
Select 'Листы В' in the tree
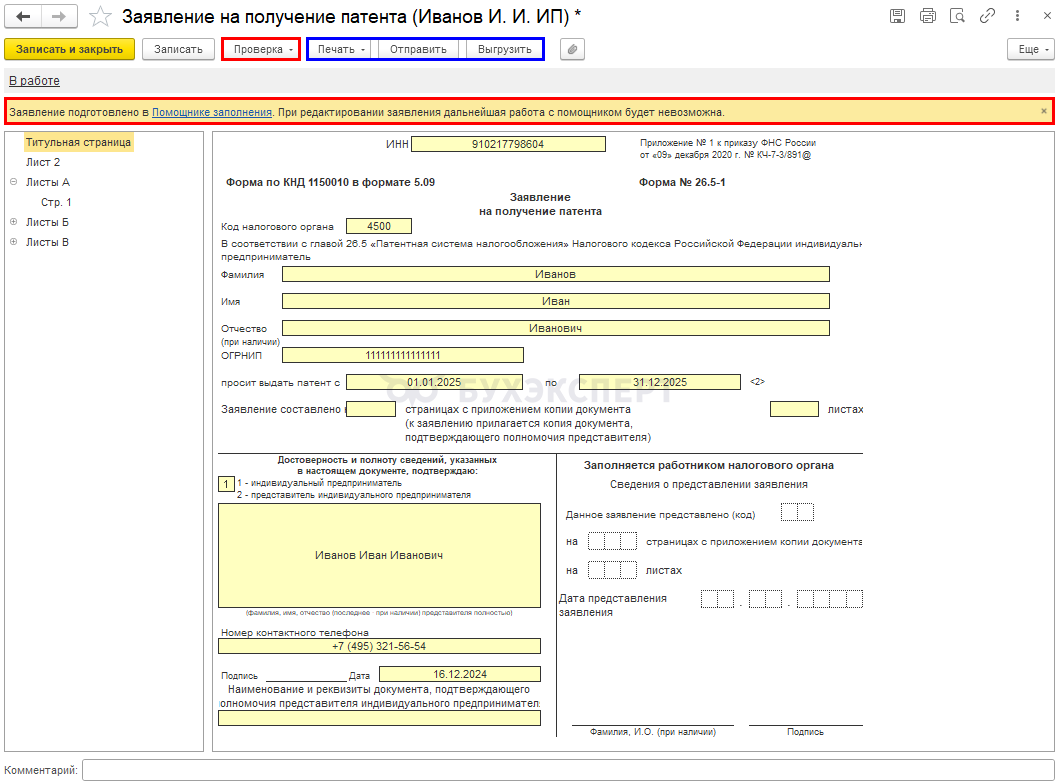pos(47,242)
